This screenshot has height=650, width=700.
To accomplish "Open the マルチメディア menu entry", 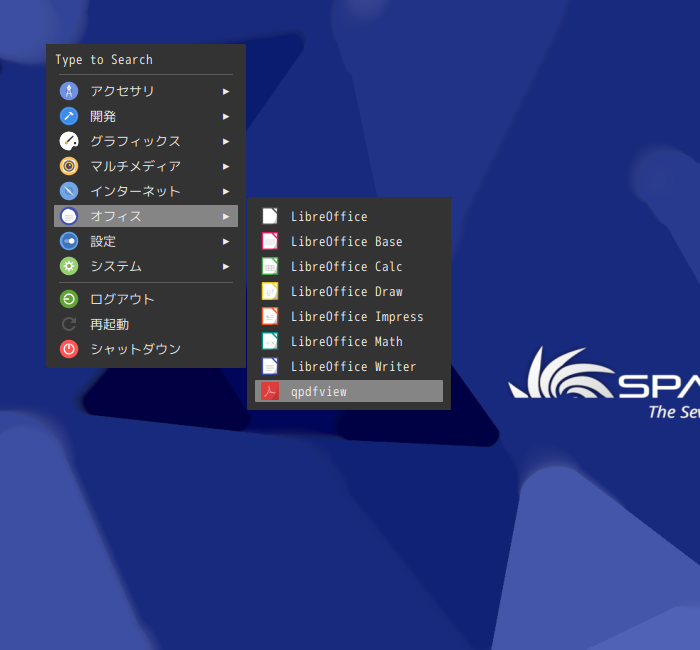I will (146, 166).
